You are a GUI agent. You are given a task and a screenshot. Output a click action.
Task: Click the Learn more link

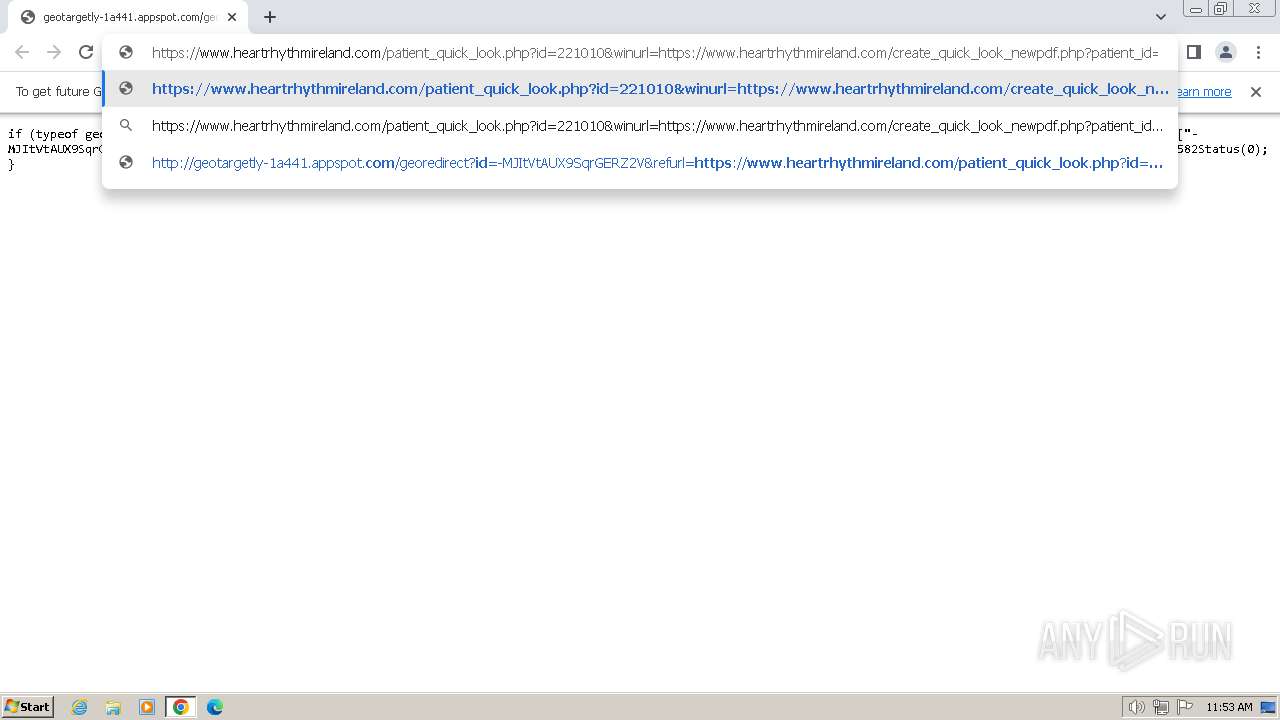tap(1203, 92)
